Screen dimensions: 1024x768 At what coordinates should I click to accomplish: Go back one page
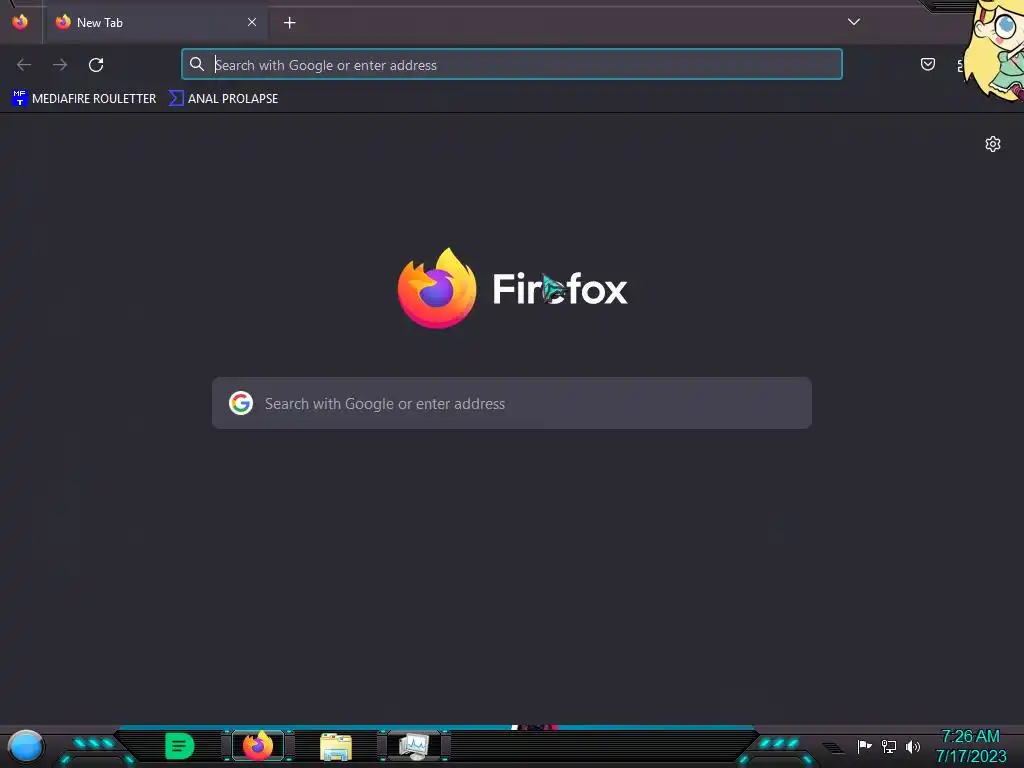pos(24,65)
